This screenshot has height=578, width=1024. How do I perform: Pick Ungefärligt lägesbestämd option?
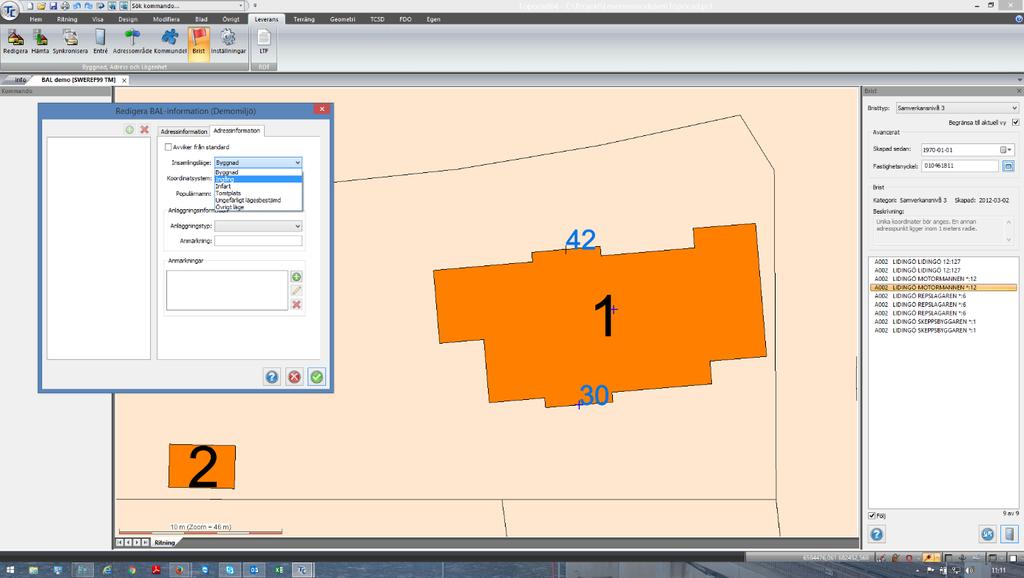pyautogui.click(x=258, y=201)
